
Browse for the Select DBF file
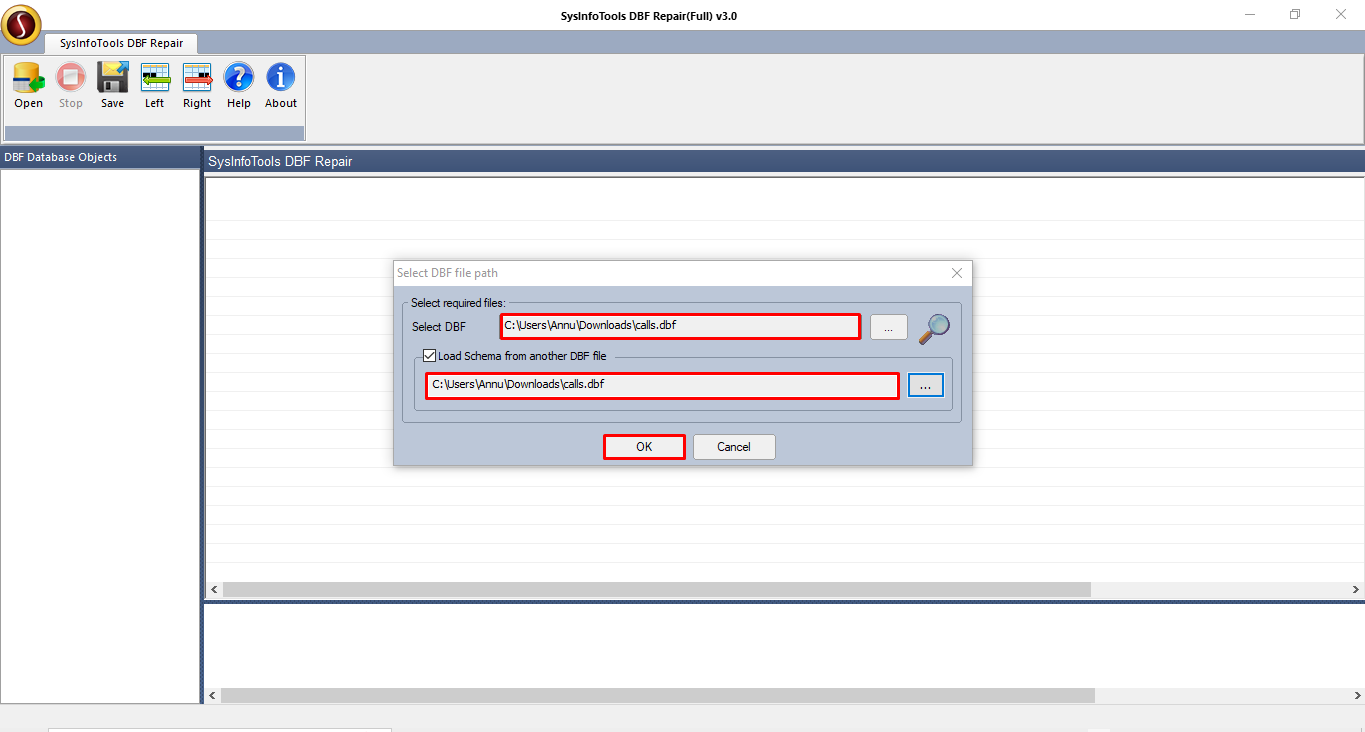point(889,327)
